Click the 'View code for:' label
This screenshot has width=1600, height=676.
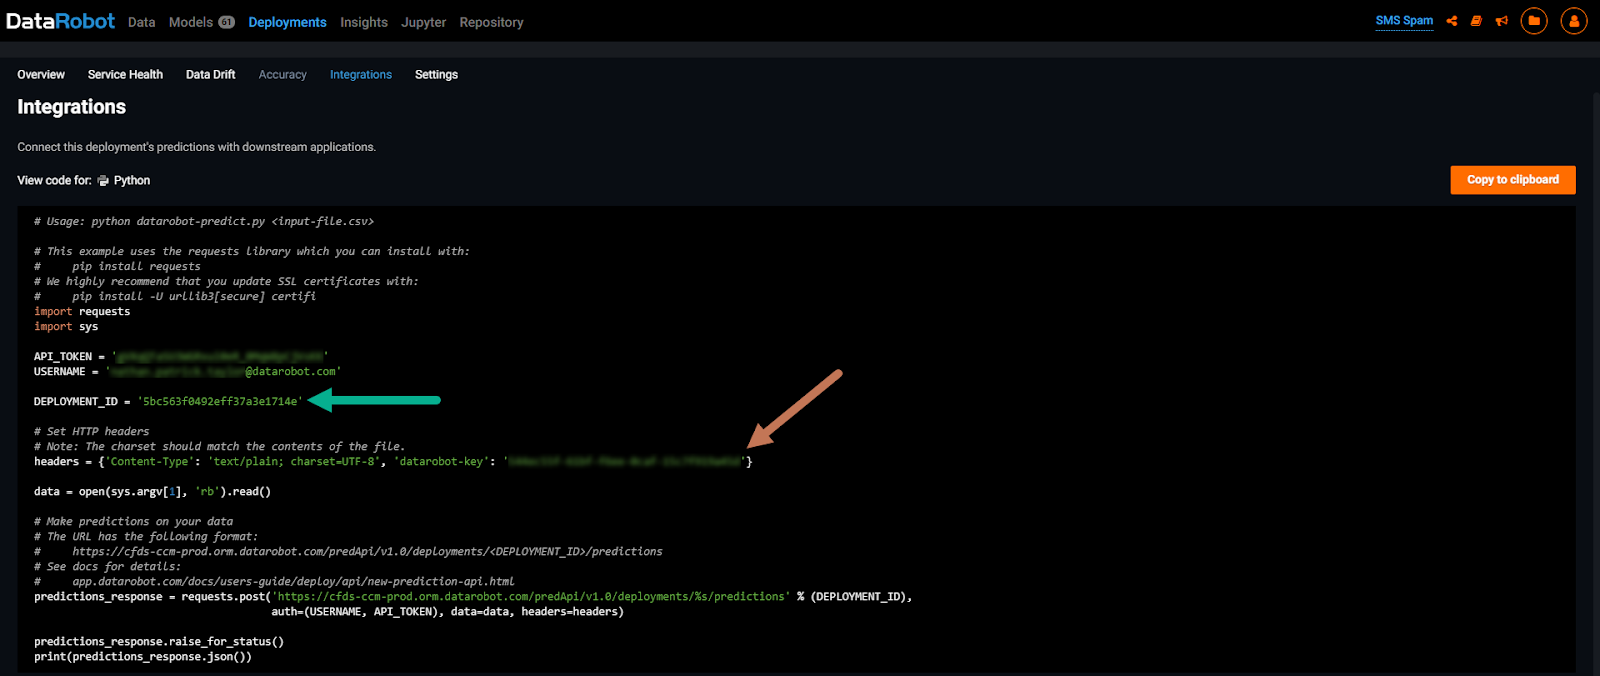(x=55, y=181)
